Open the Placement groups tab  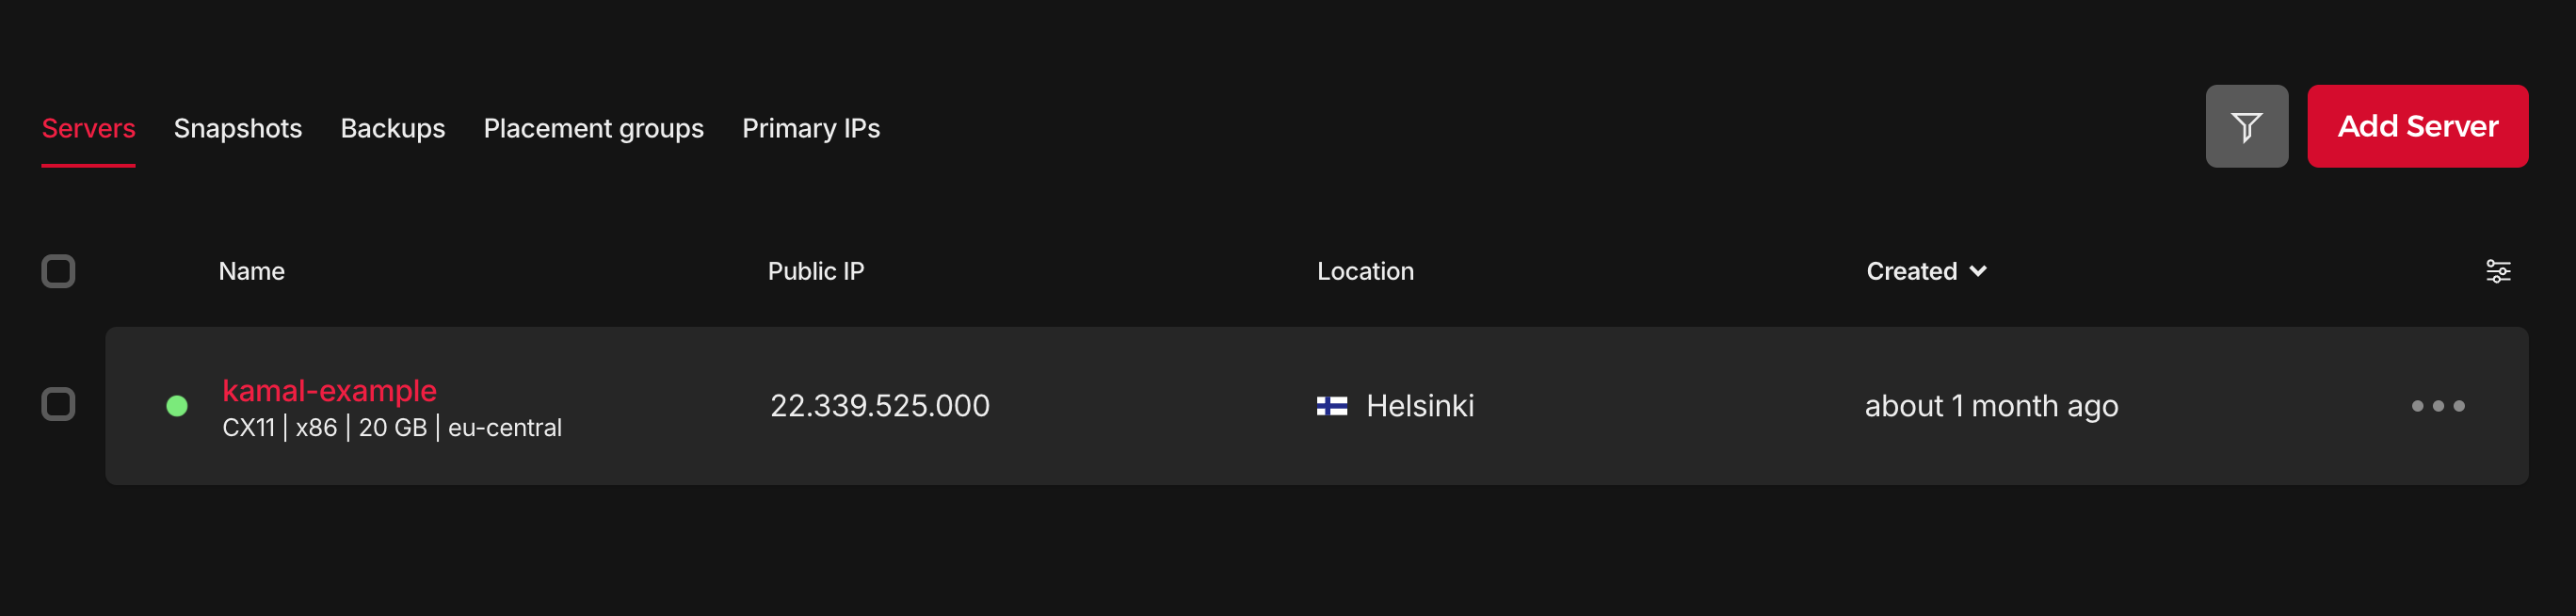coord(593,128)
